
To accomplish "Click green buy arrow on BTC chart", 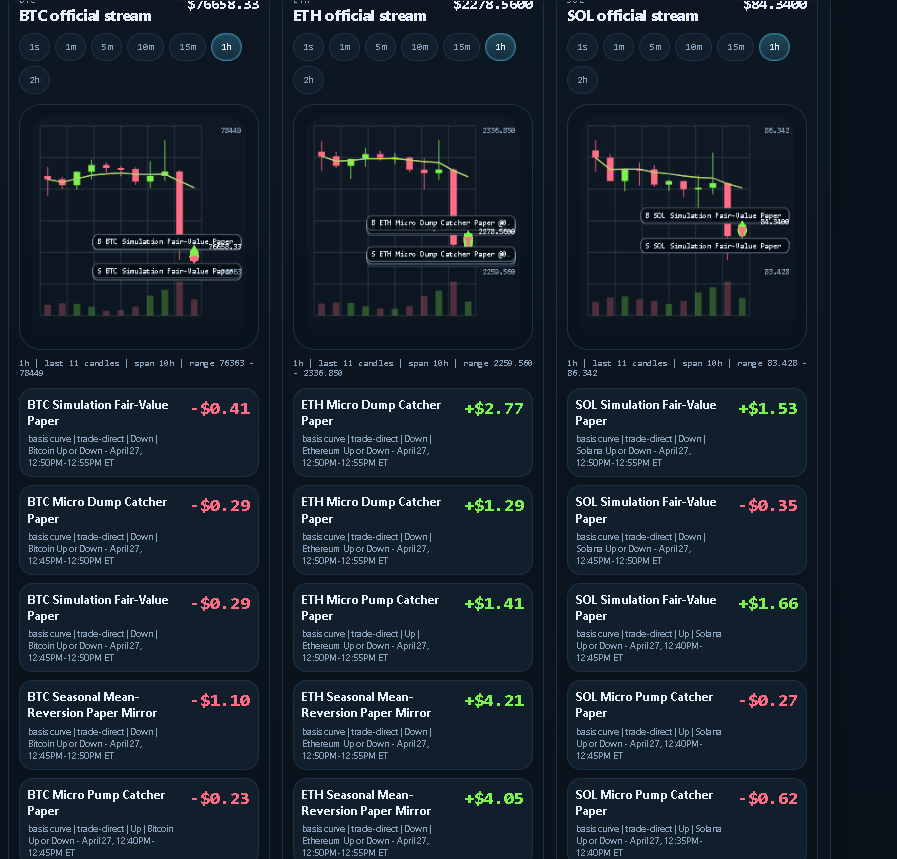I will (x=194, y=250).
